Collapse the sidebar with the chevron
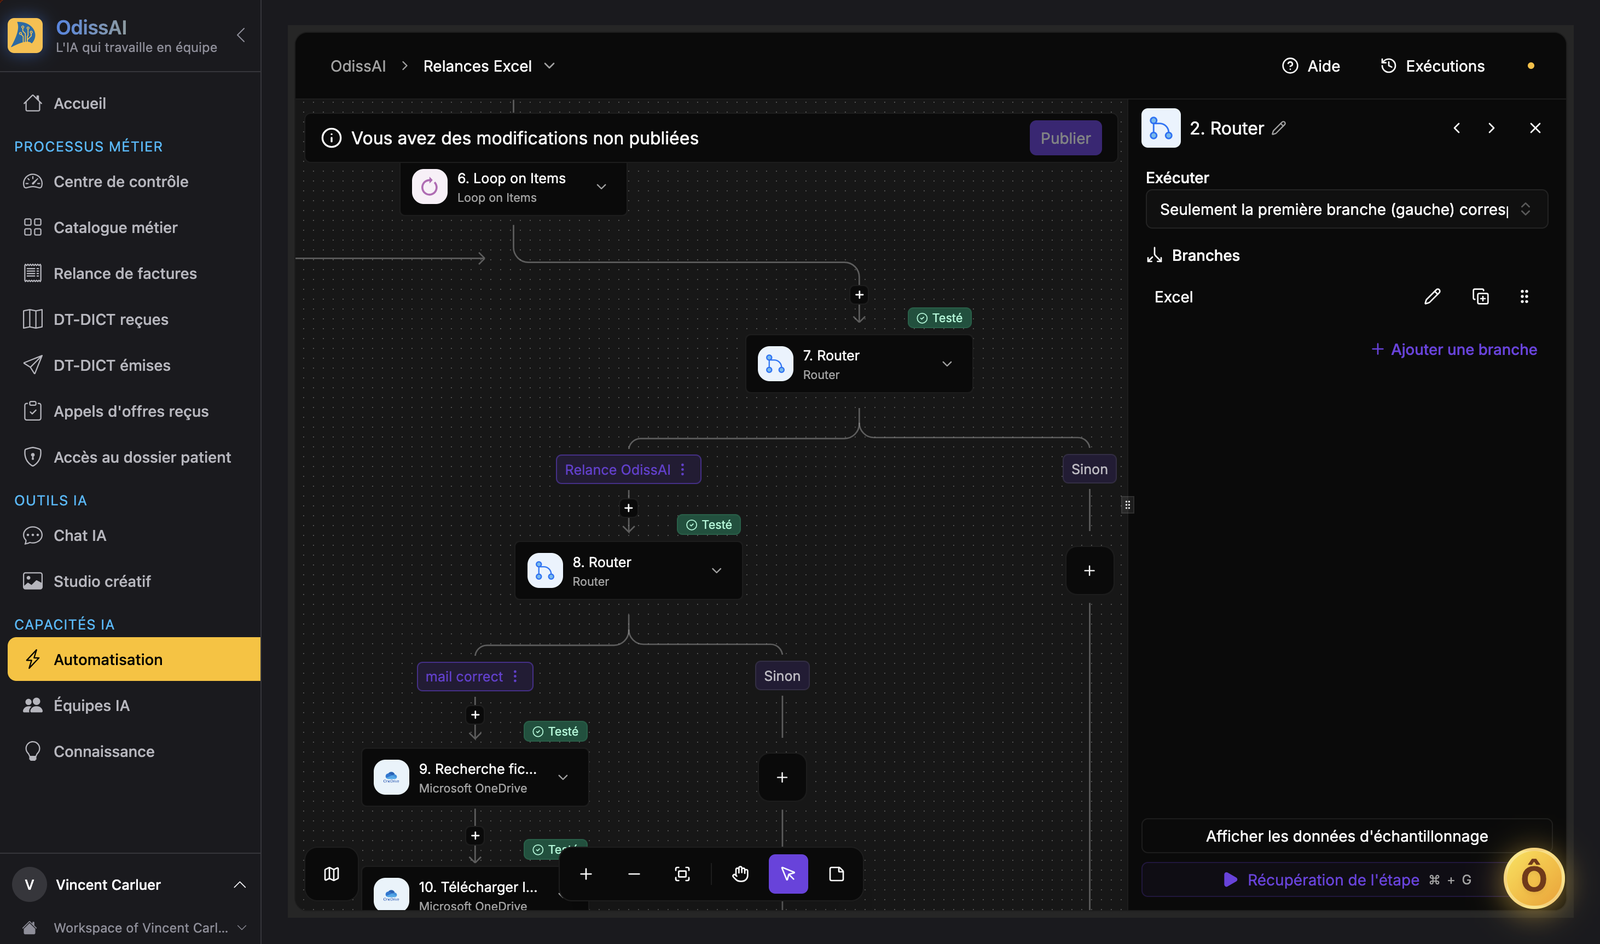Screen dimensions: 1600x944 [241, 35]
